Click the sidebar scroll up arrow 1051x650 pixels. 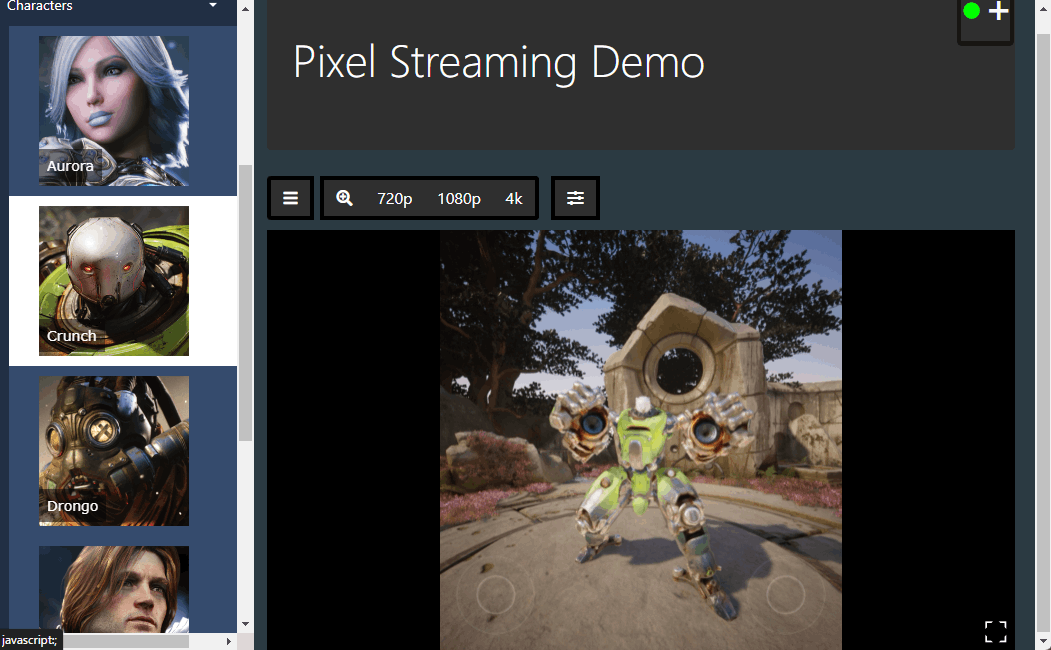[x=245, y=9]
